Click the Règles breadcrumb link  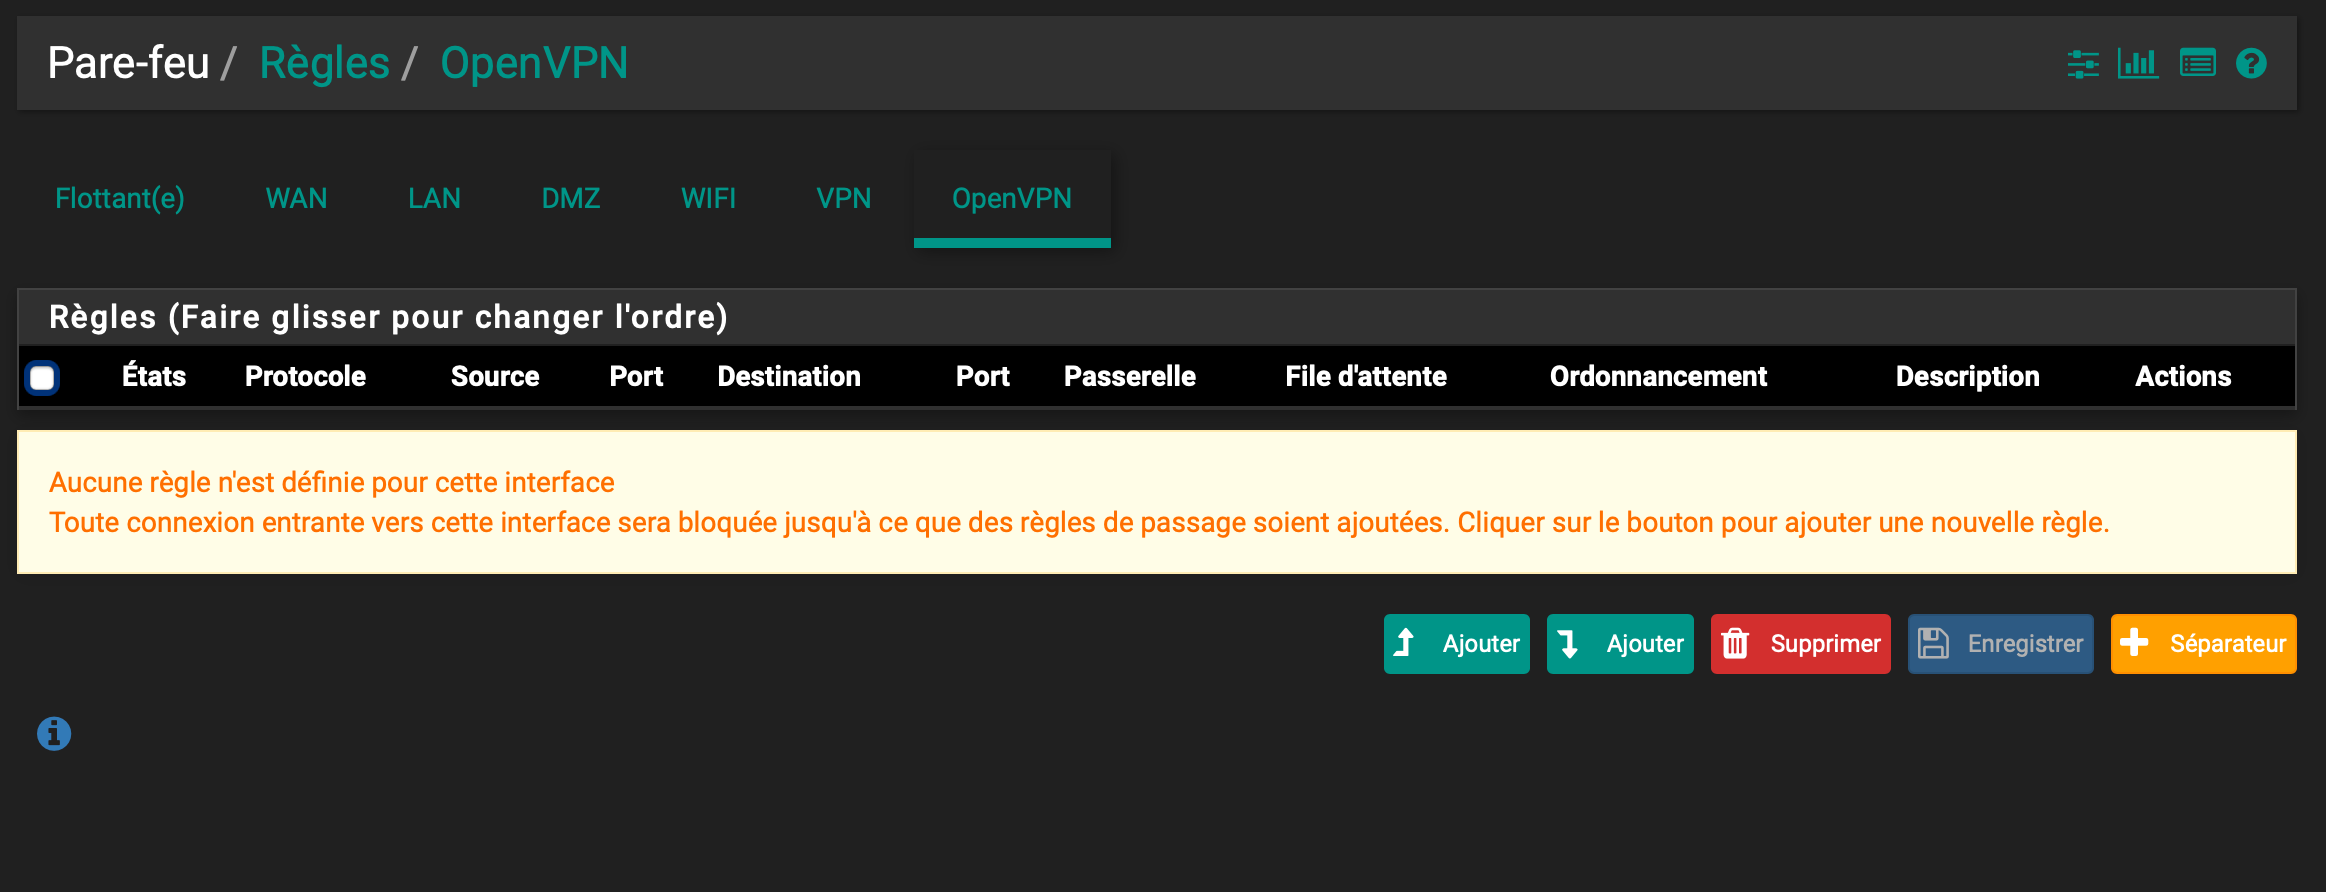pos(324,63)
